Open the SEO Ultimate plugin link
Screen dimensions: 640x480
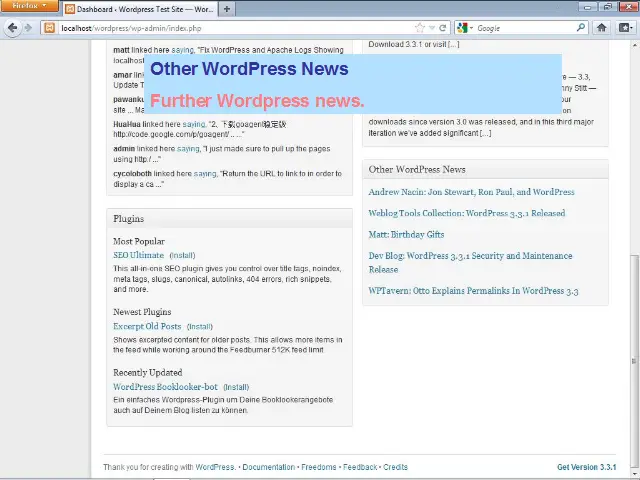(x=138, y=255)
